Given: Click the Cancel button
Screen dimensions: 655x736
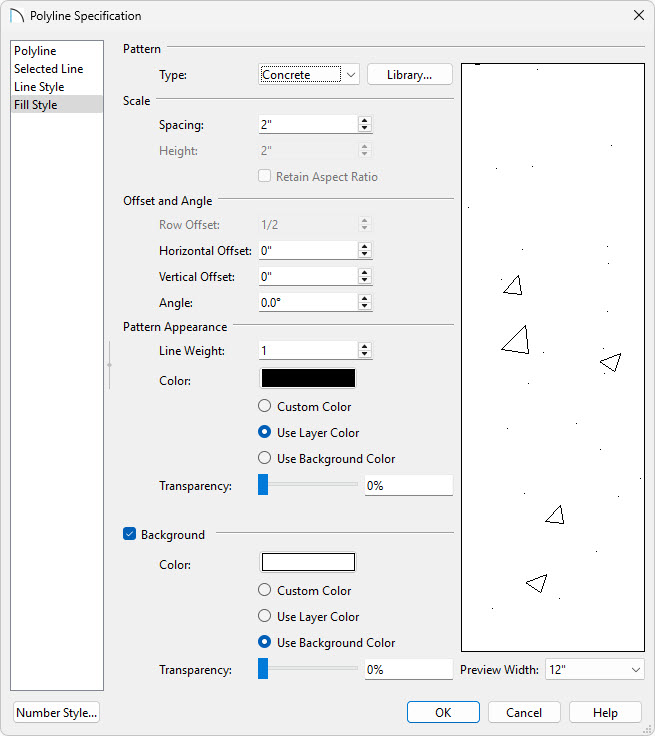Looking at the screenshot, I should click(524, 713).
